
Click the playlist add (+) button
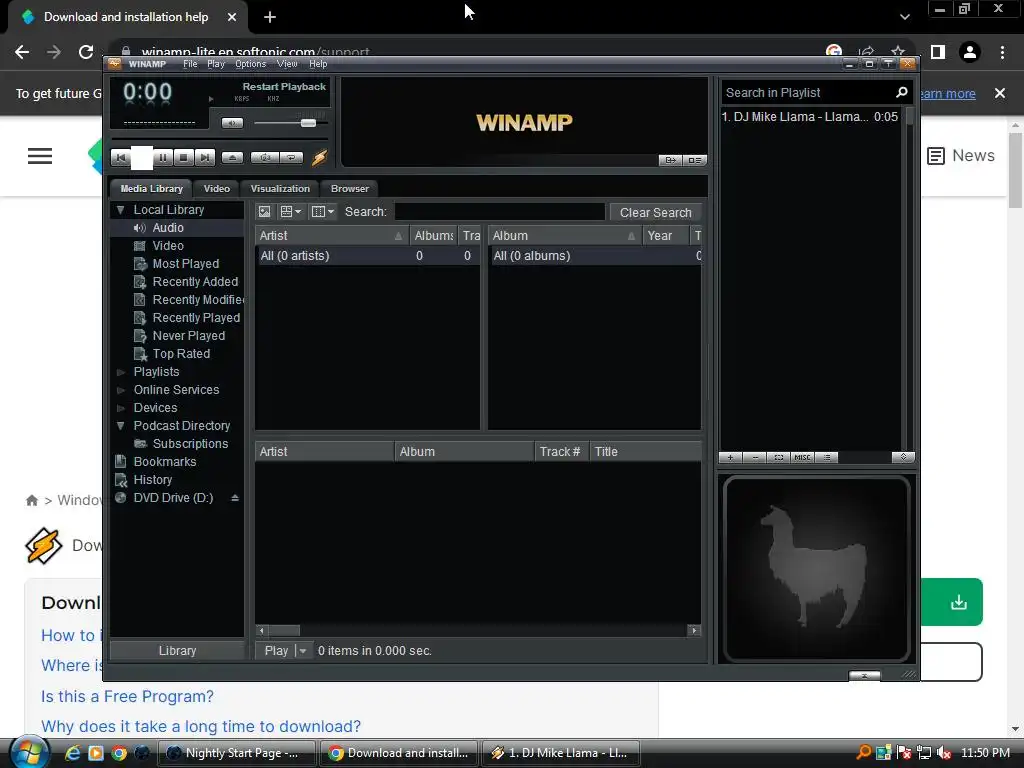(730, 457)
